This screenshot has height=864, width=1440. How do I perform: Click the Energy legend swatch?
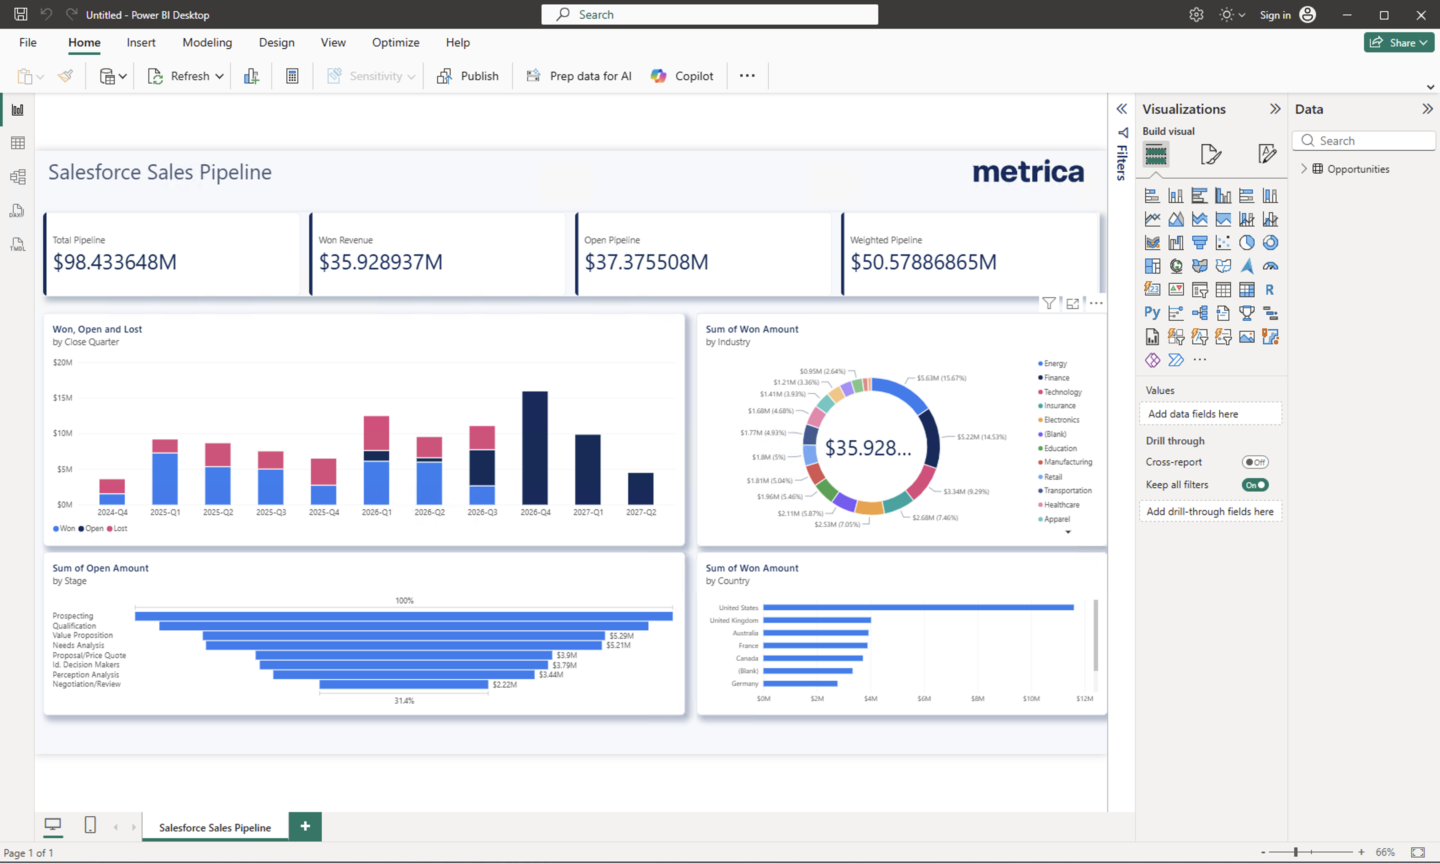pyautogui.click(x=1041, y=364)
